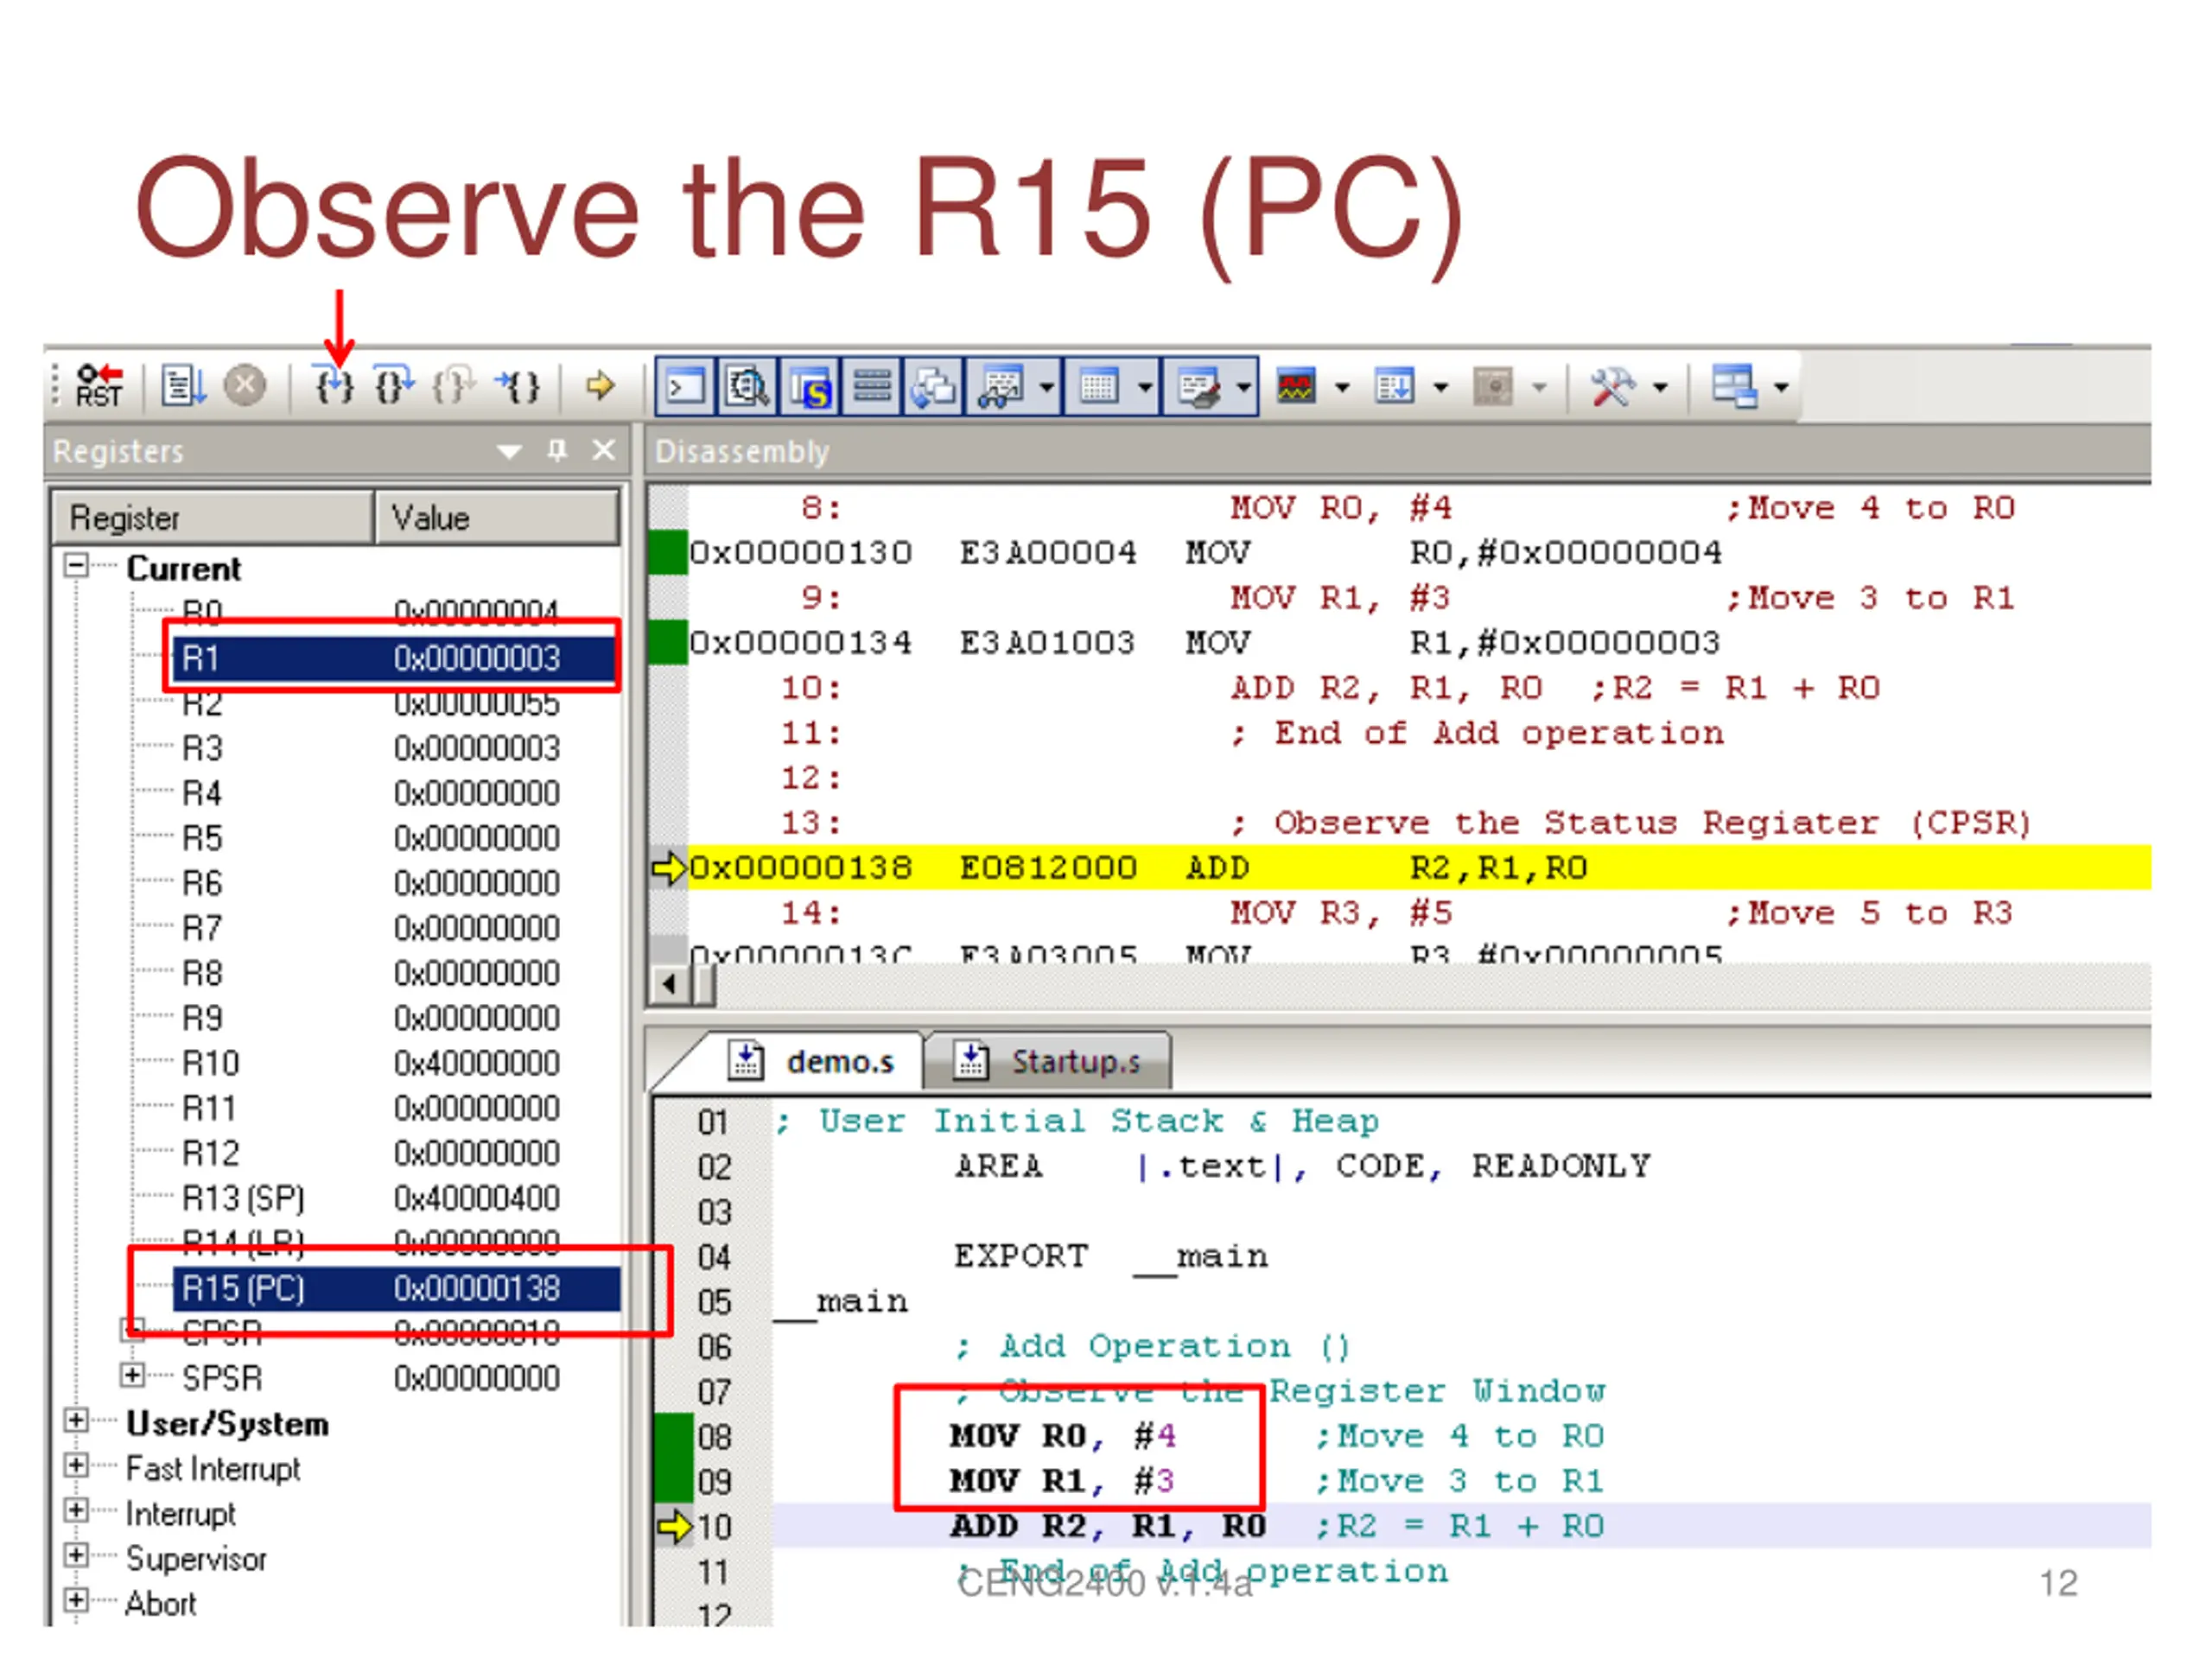2212x1659 pixels.
Task: Toggle the Symbols window button
Action: coord(808,386)
